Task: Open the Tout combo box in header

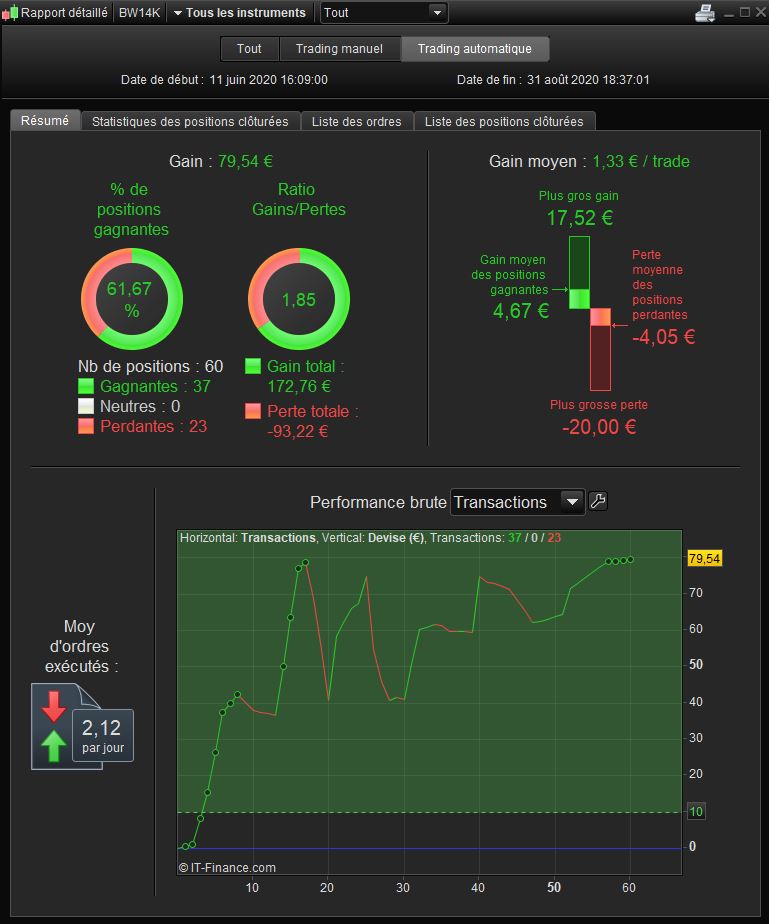Action: (x=384, y=12)
